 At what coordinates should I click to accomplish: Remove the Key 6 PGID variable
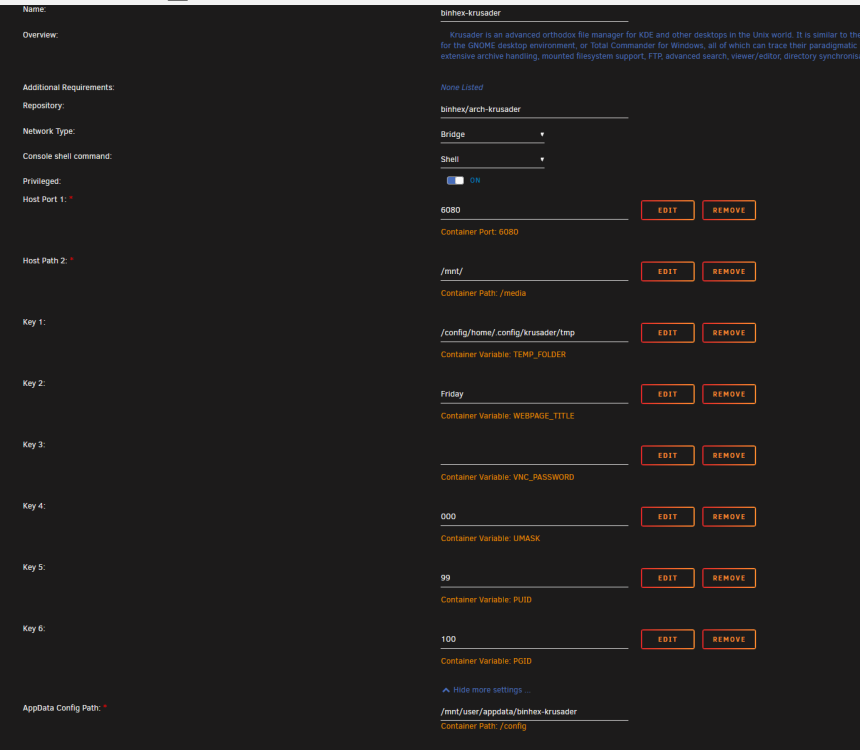click(729, 640)
